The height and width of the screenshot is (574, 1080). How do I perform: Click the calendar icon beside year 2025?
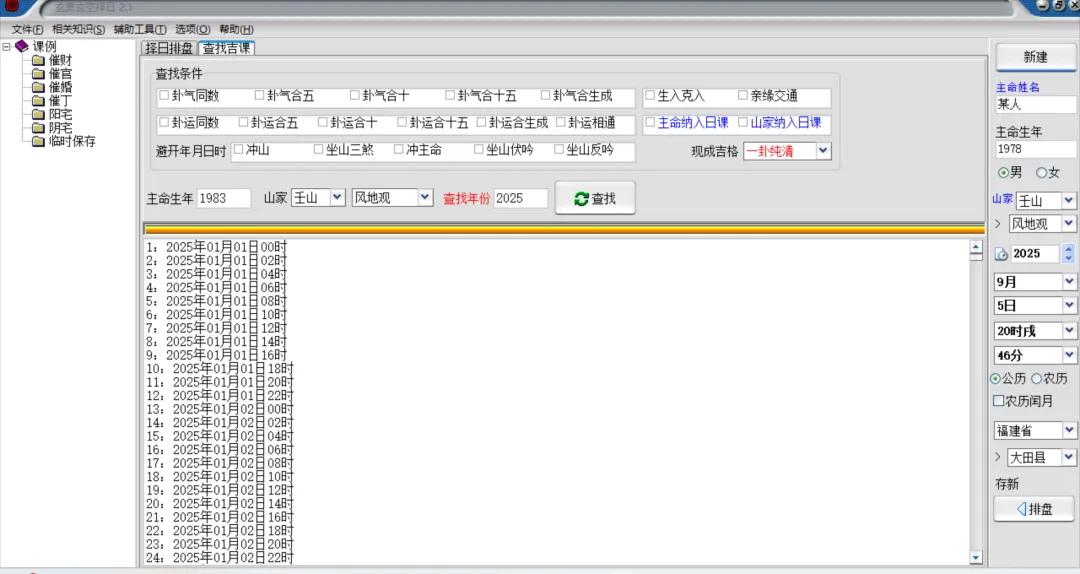(x=1001, y=254)
